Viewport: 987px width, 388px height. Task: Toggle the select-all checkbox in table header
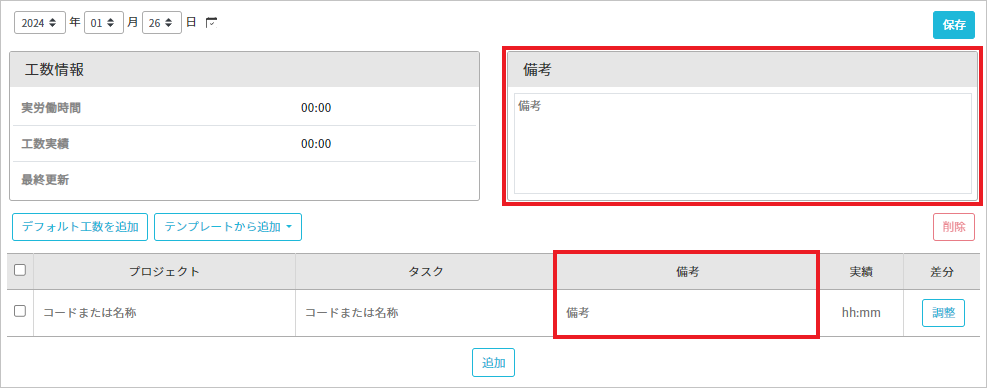(x=20, y=270)
